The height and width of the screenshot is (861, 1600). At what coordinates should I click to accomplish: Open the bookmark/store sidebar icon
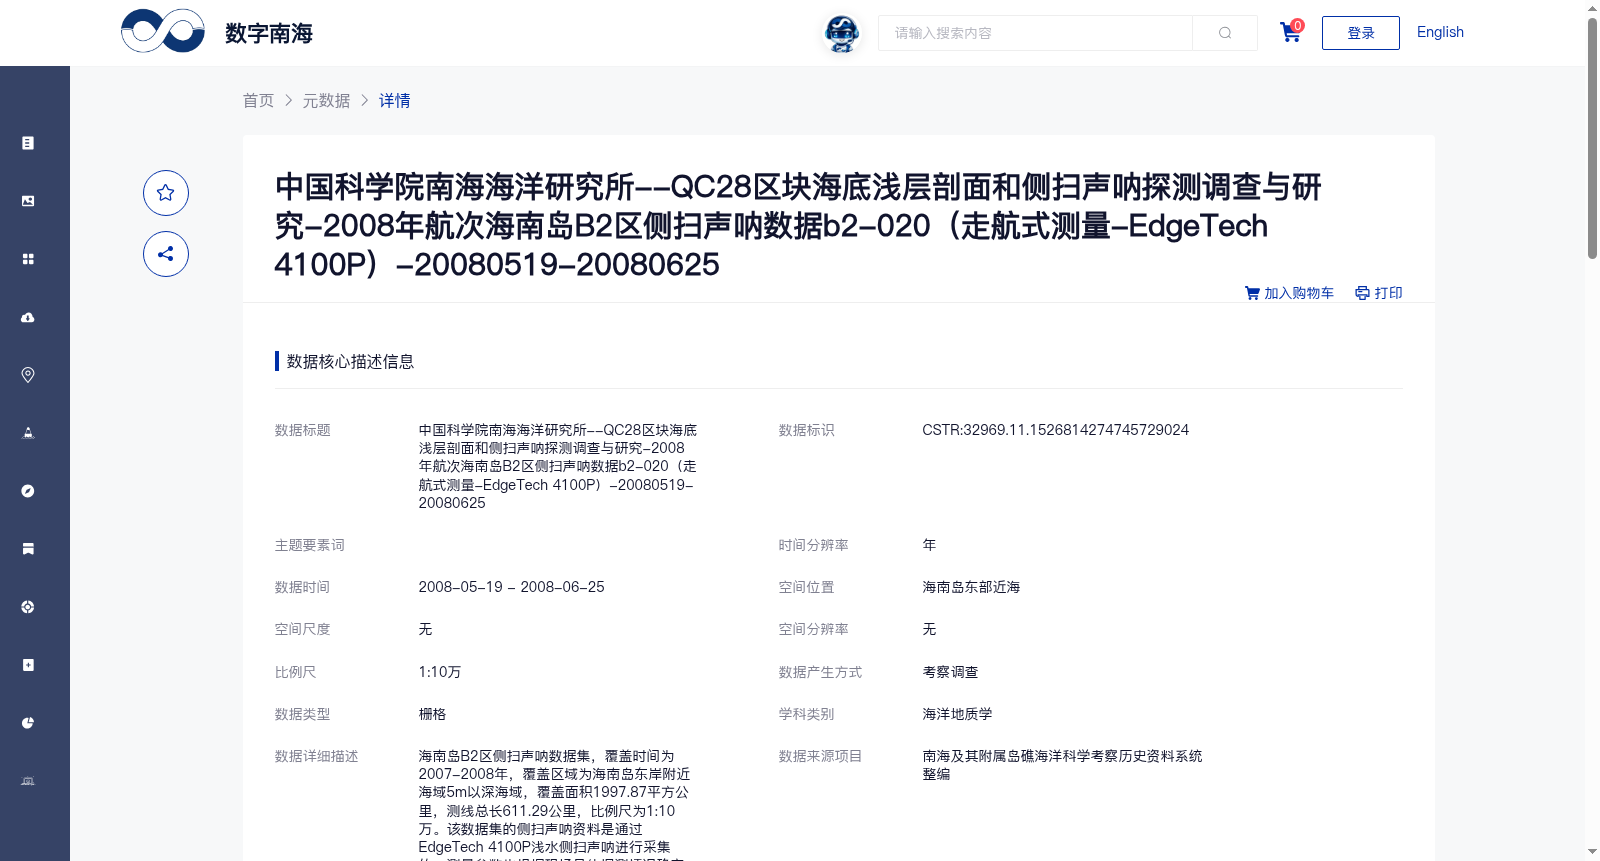point(28,549)
